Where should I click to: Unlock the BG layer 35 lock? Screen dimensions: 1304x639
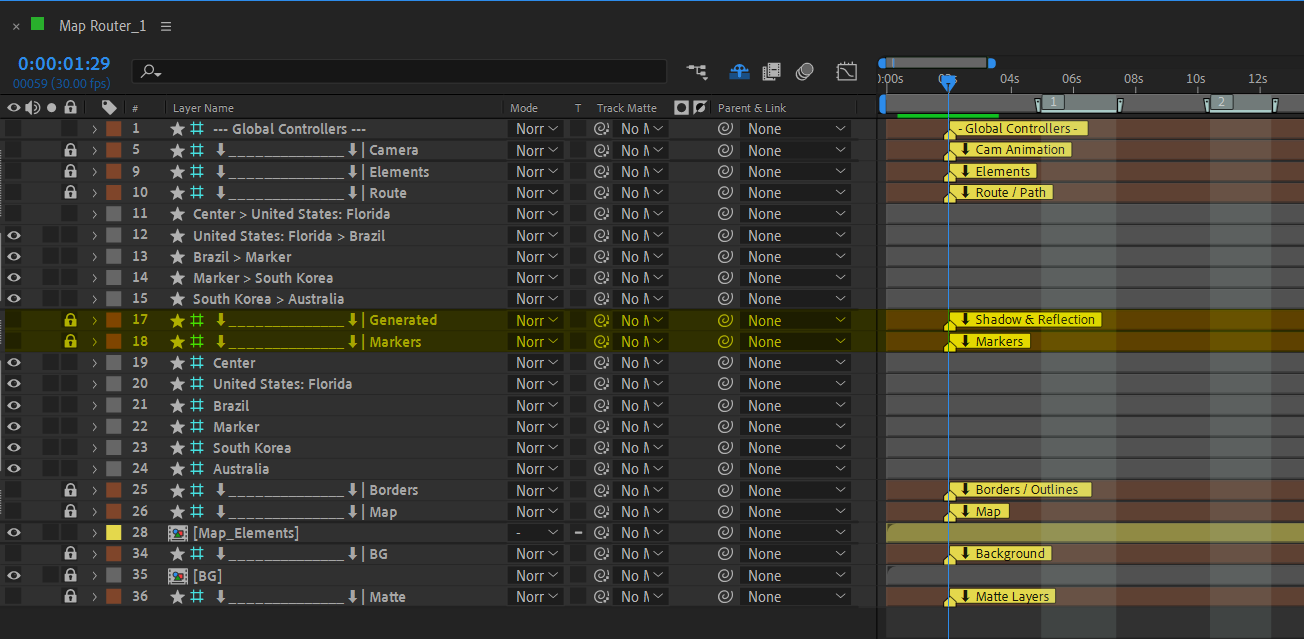pyautogui.click(x=70, y=575)
